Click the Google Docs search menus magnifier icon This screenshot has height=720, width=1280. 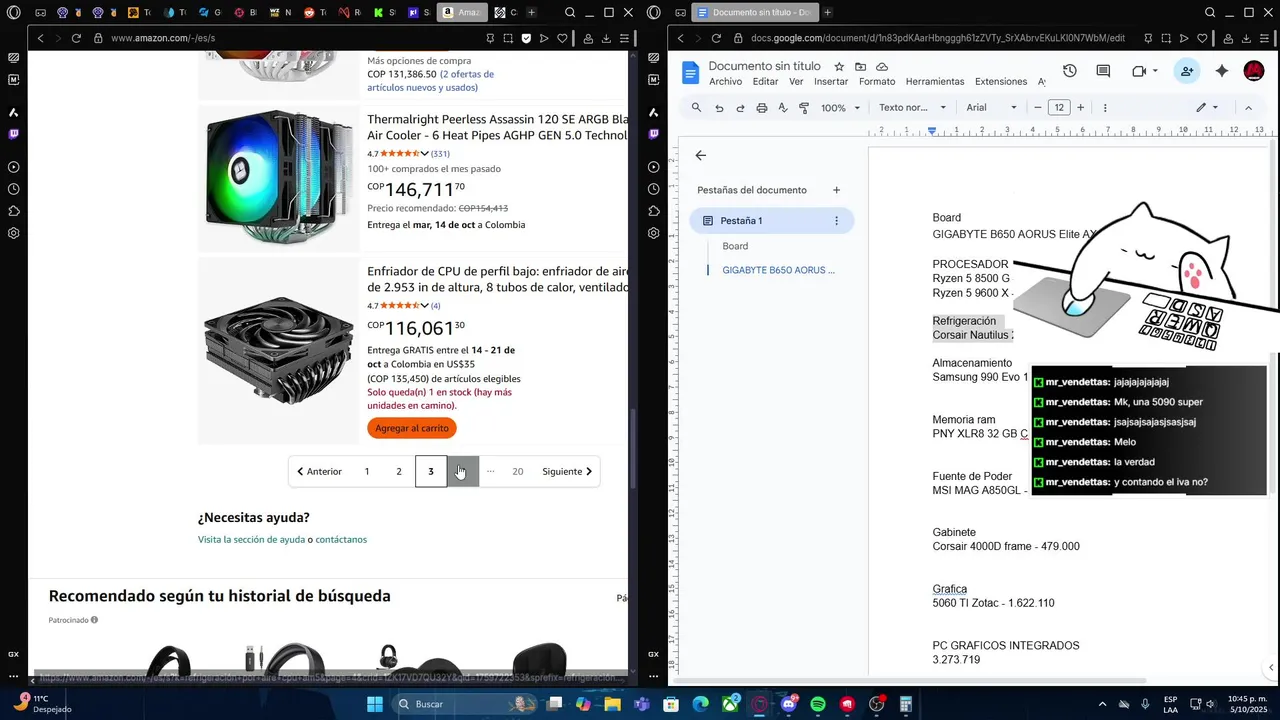697,108
